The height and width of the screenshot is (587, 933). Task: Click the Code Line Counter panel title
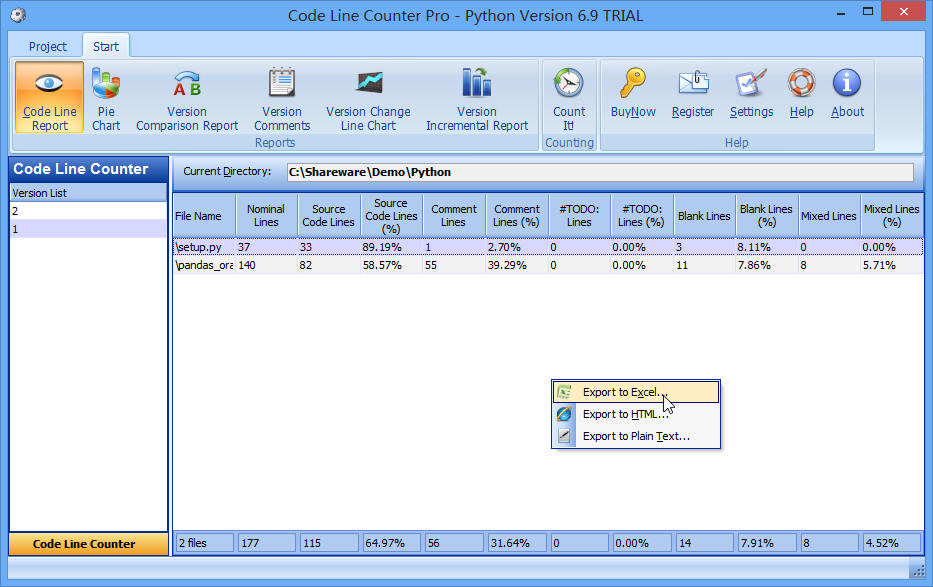(x=89, y=169)
